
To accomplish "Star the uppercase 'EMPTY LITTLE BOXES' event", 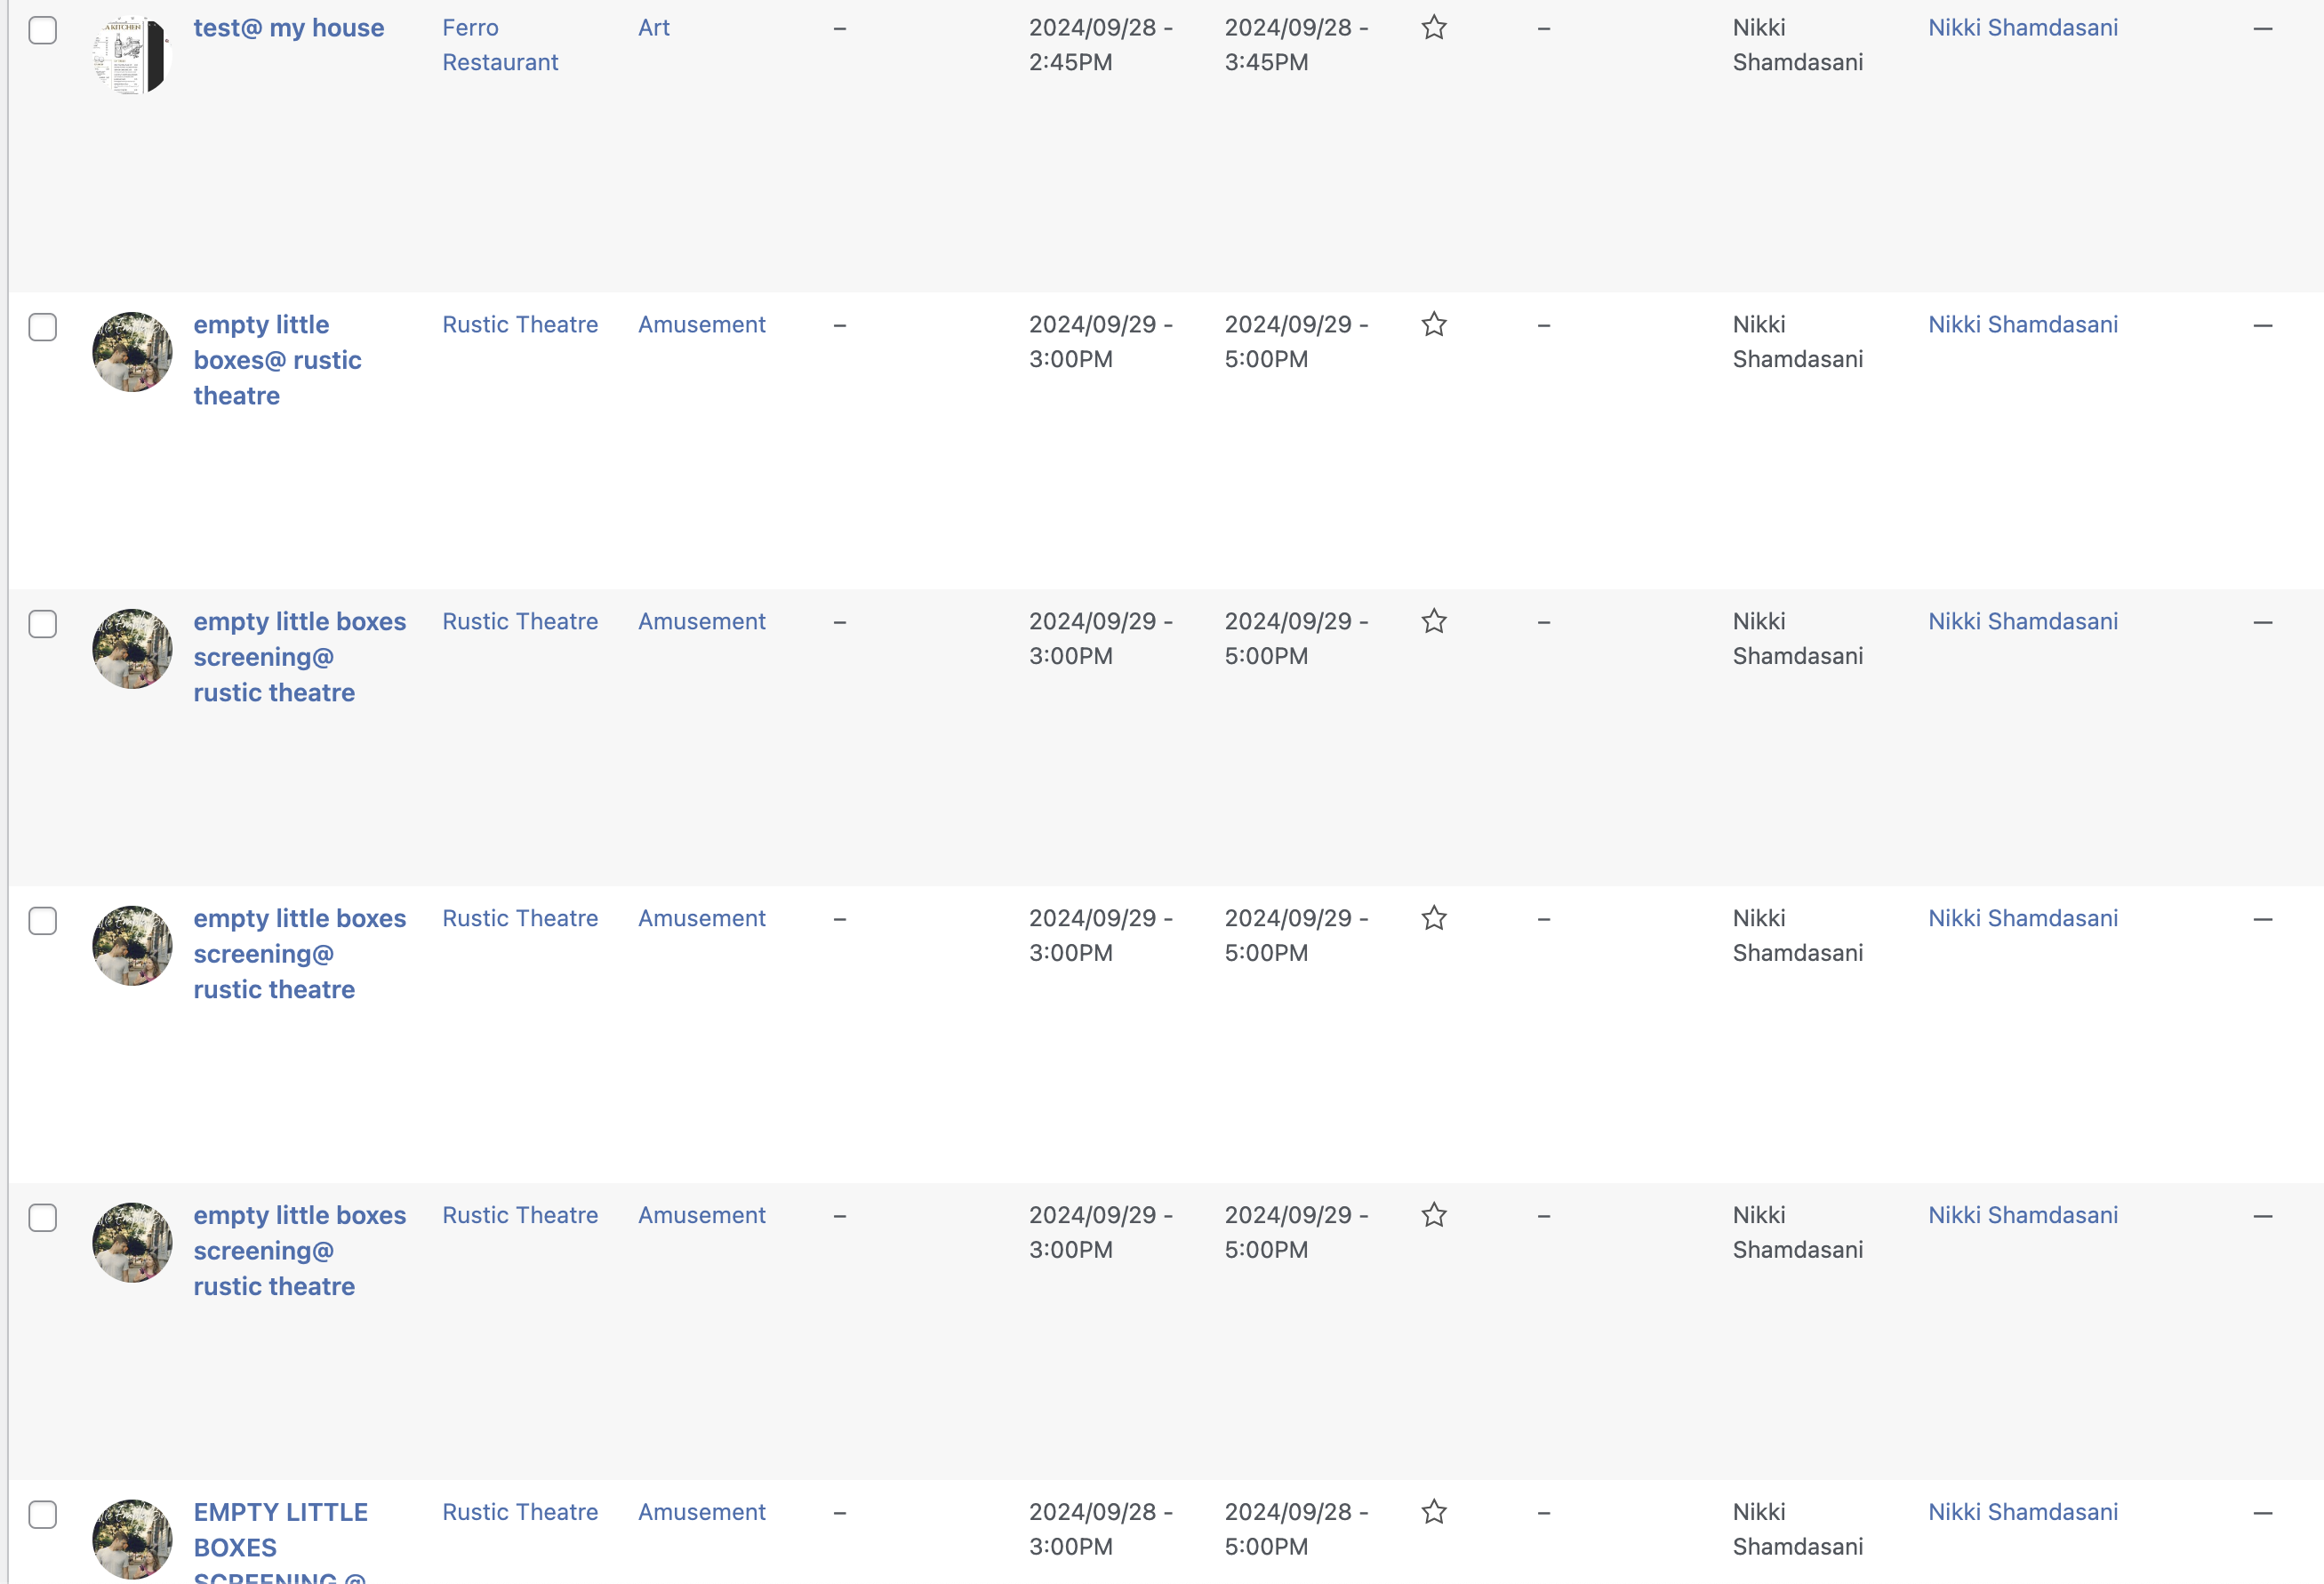I will (1434, 1512).
